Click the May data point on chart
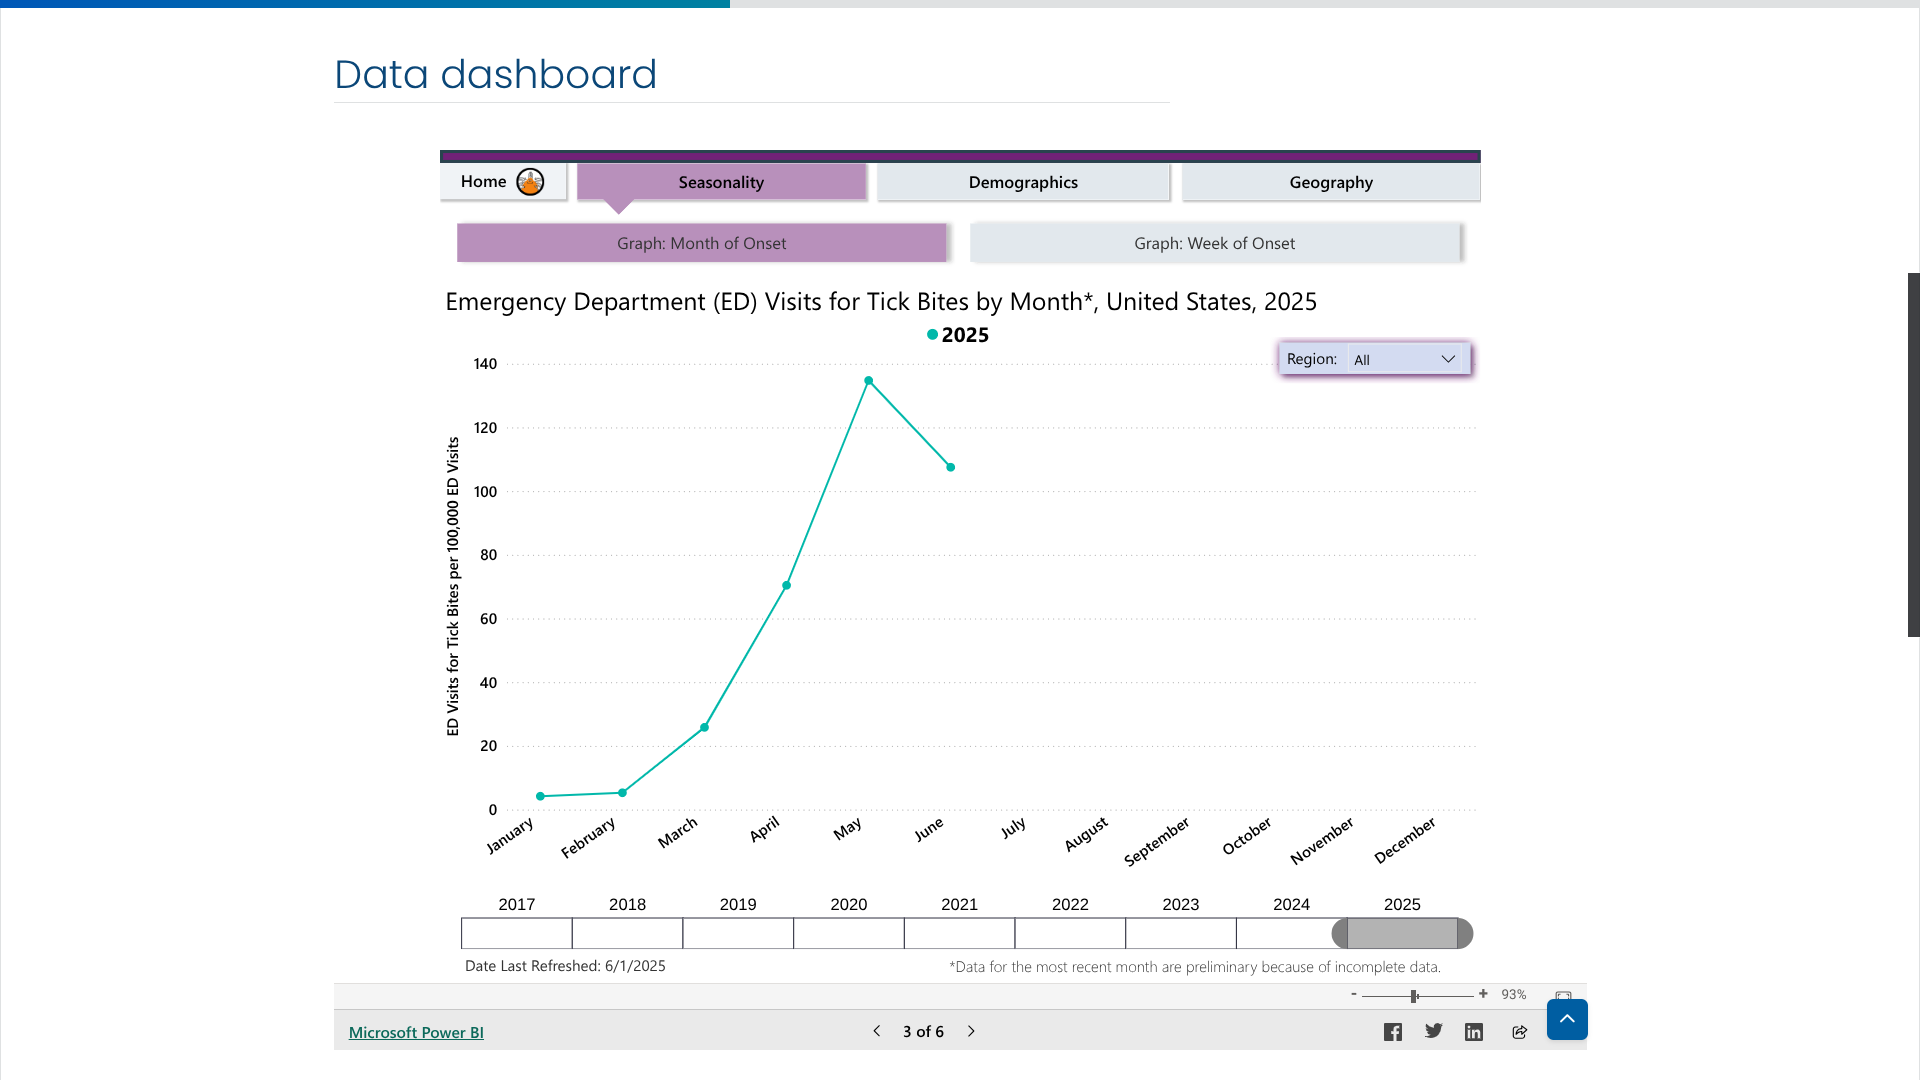This screenshot has height=1080, width=1920. 868,381
